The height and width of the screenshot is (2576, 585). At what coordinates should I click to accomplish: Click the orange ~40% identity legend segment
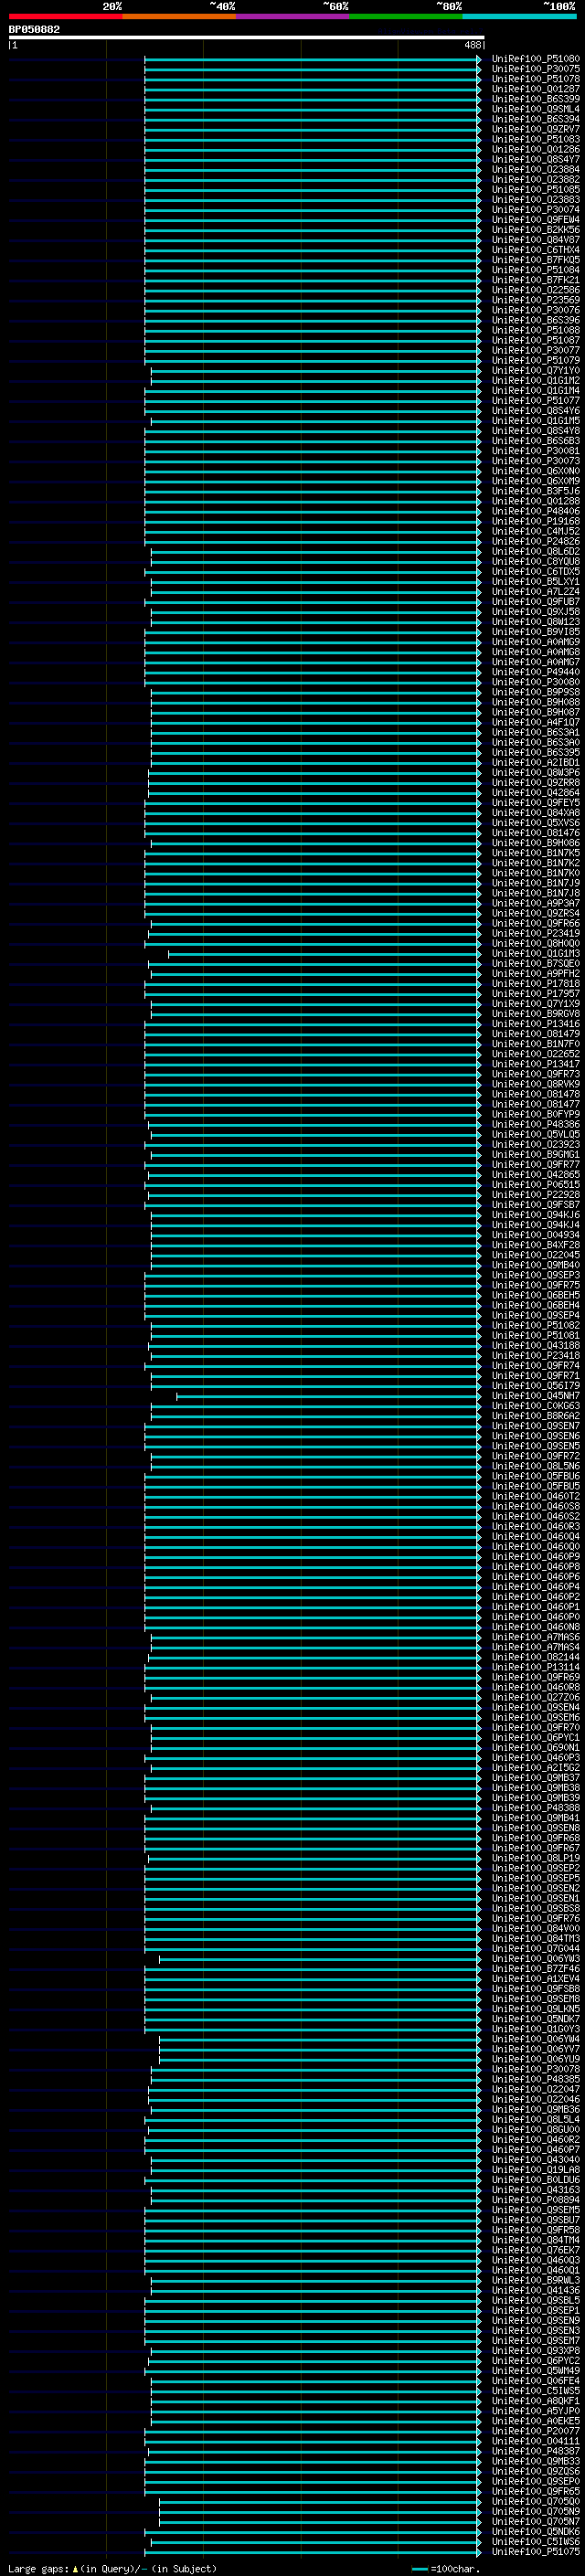pos(180,16)
